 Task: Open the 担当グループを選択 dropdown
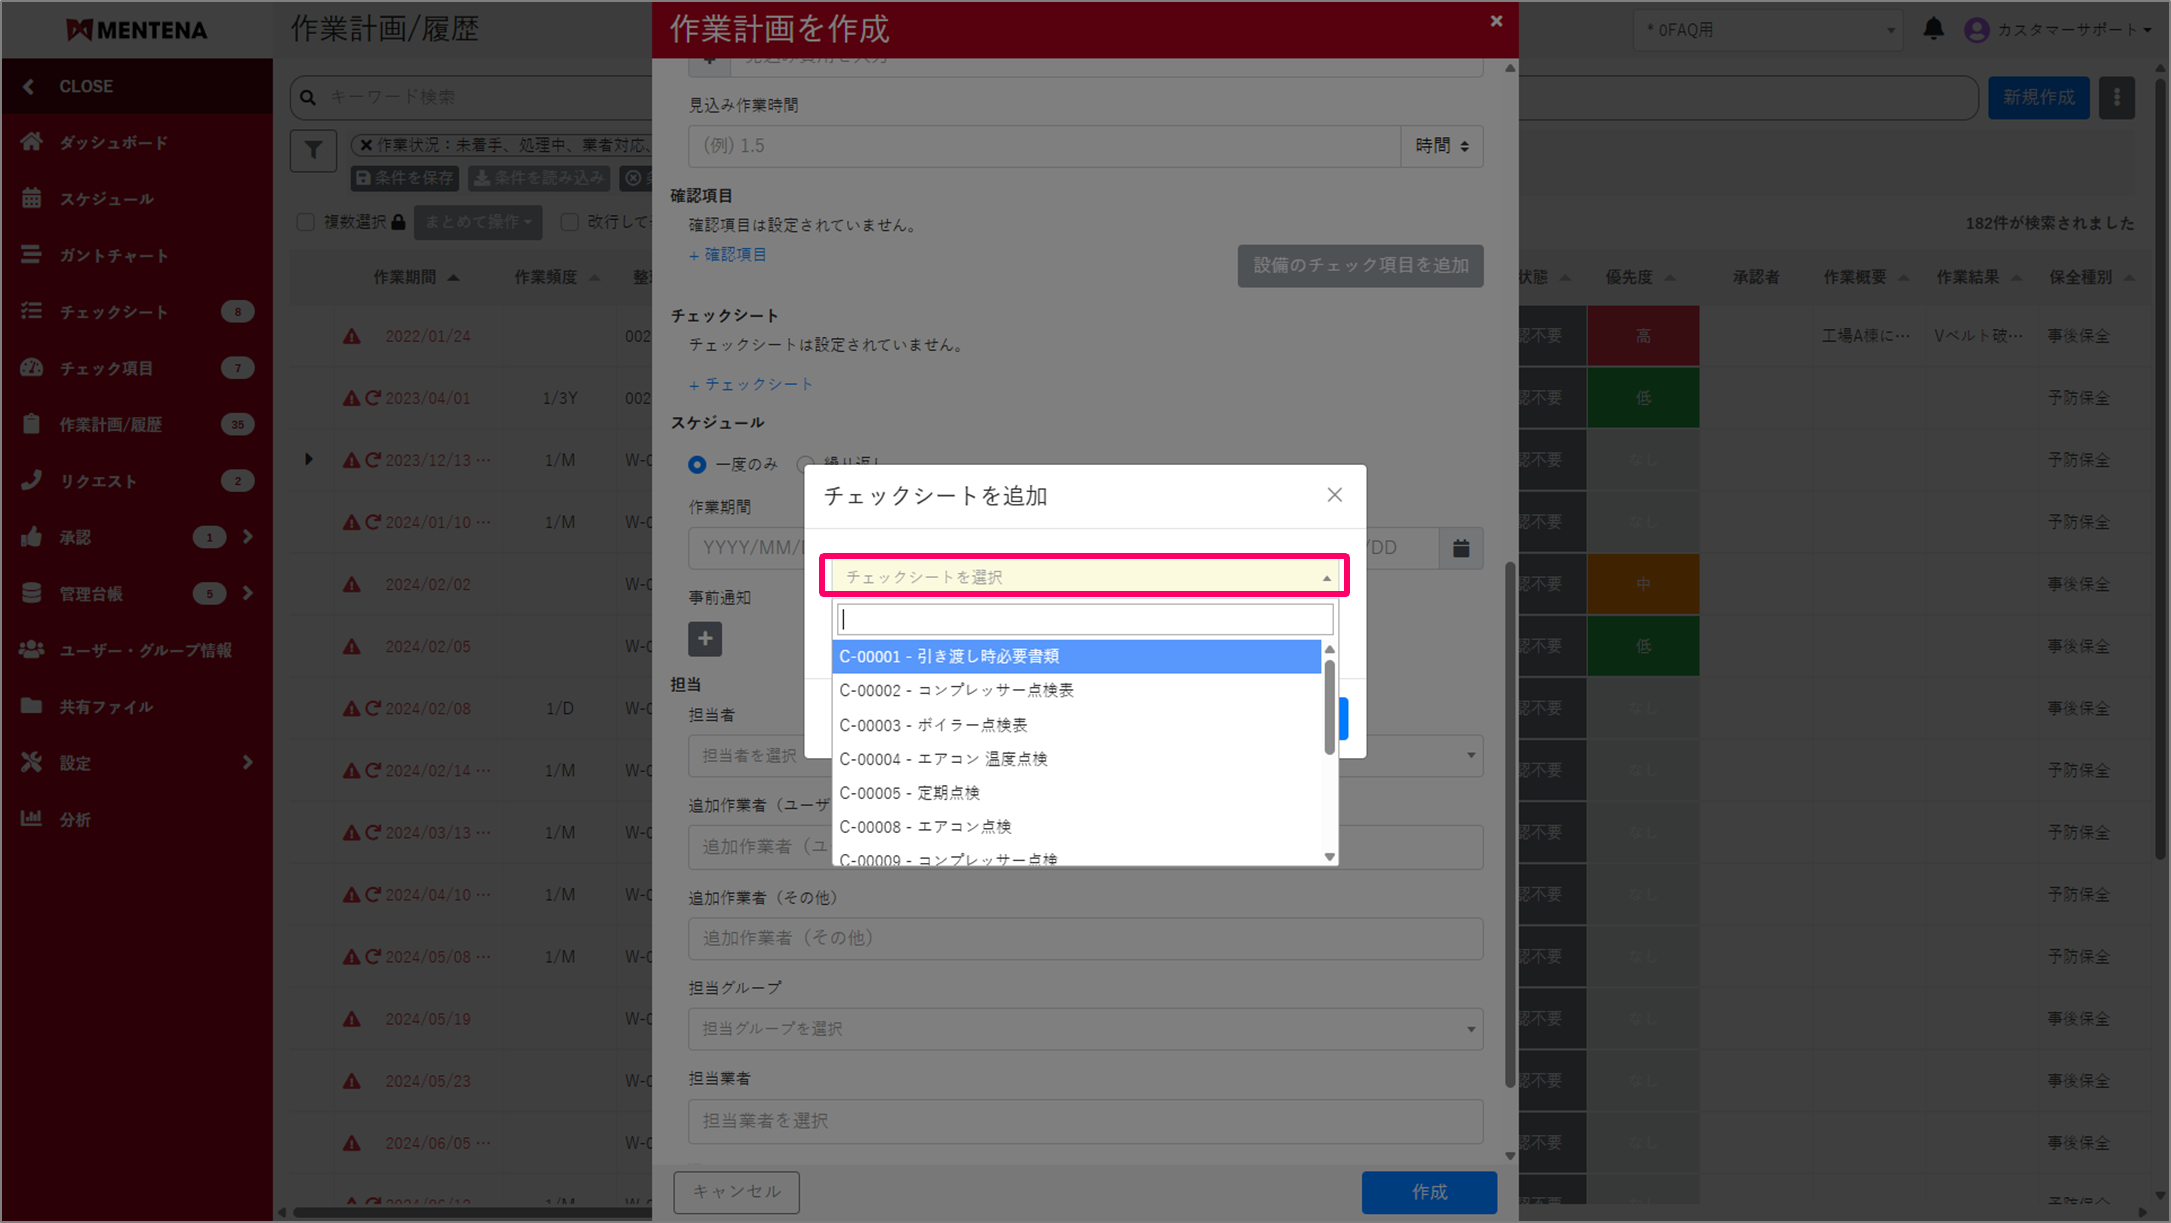1084,1029
